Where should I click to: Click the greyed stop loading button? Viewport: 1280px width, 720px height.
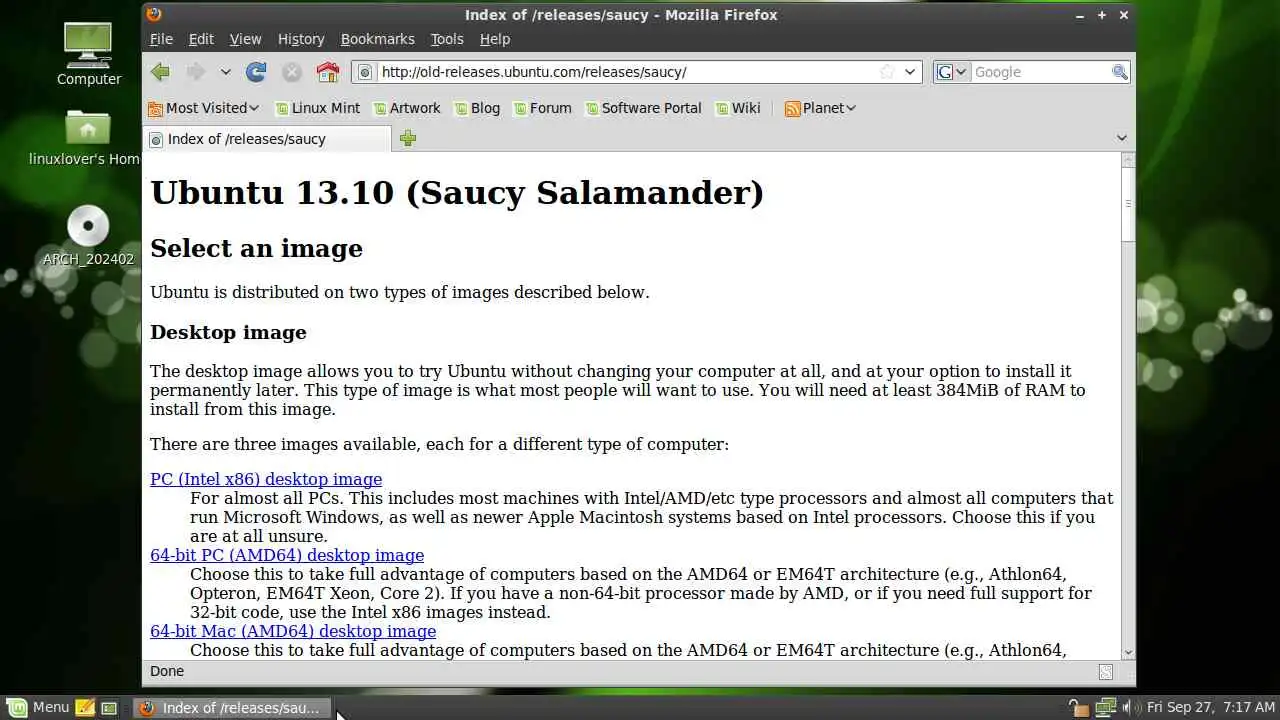coord(292,72)
